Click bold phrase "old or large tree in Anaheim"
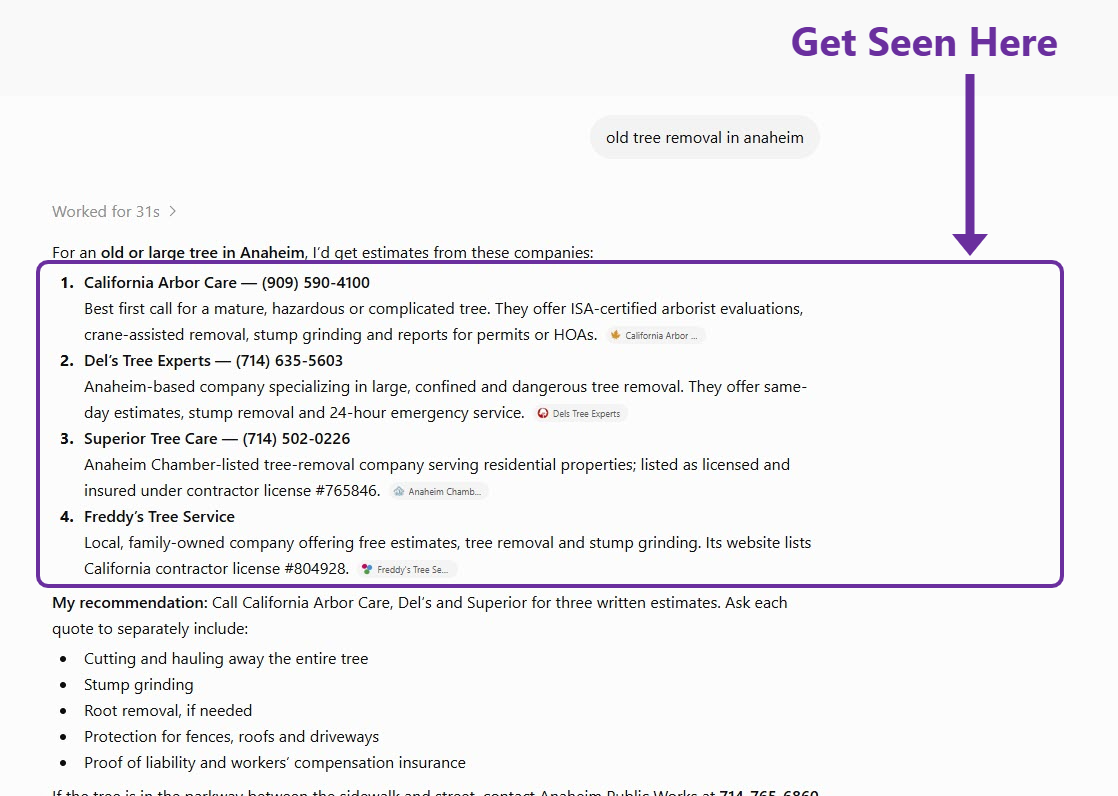 coord(202,252)
